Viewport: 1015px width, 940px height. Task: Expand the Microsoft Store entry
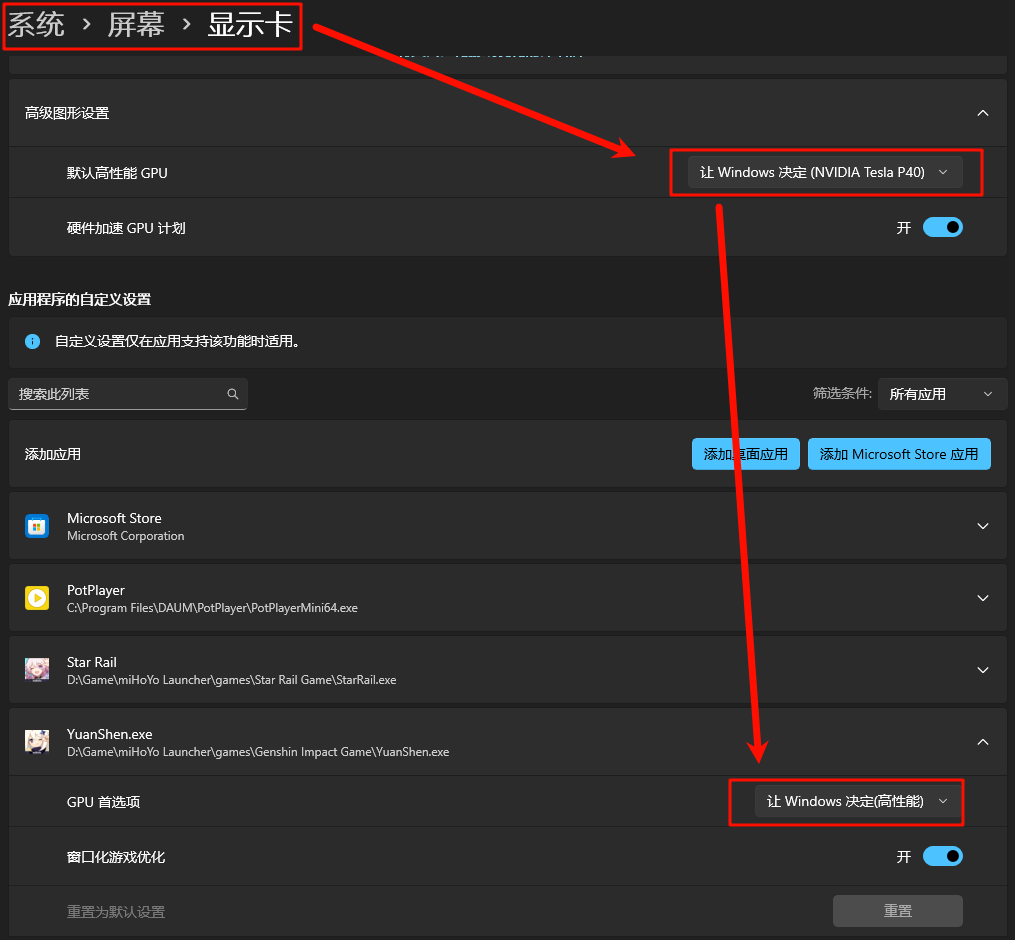tap(982, 526)
